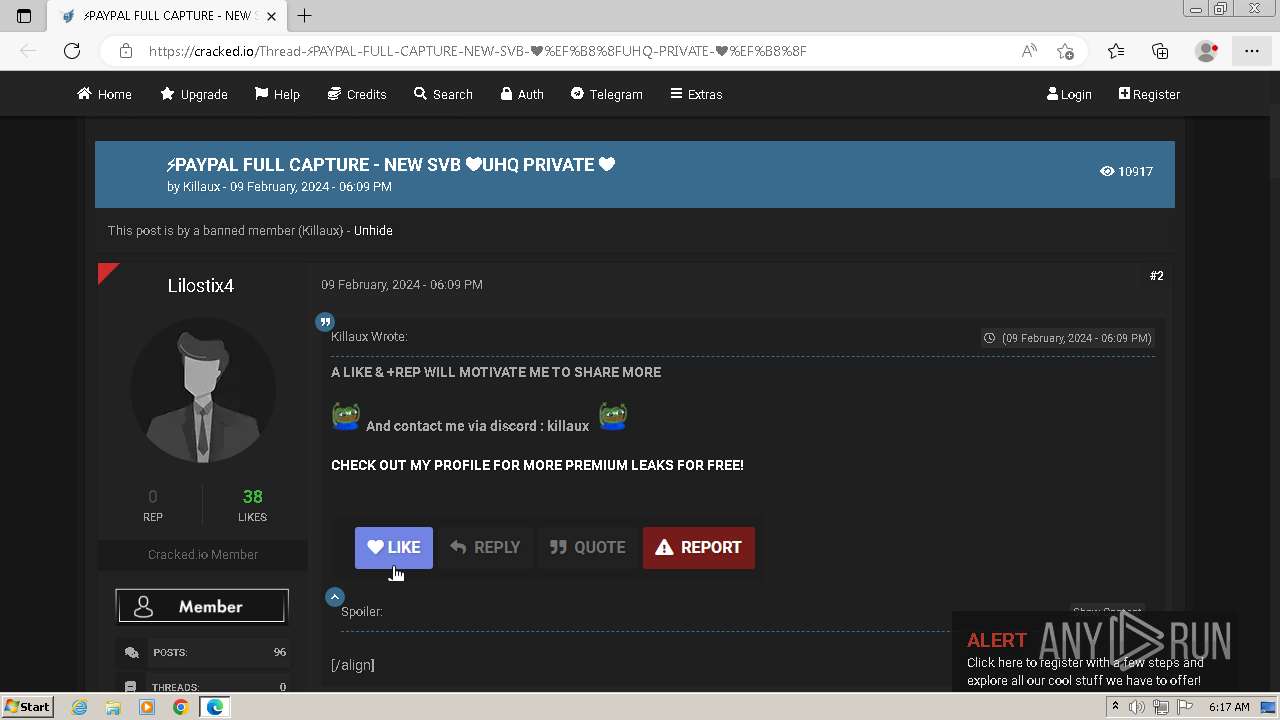1280x720 pixels.
Task: Click the 'Cracked.io Member' user title
Action: 203,555
